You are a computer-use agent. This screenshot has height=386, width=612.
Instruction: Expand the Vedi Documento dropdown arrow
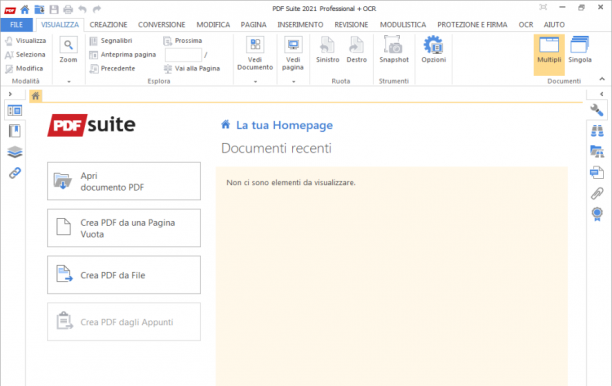click(x=255, y=82)
